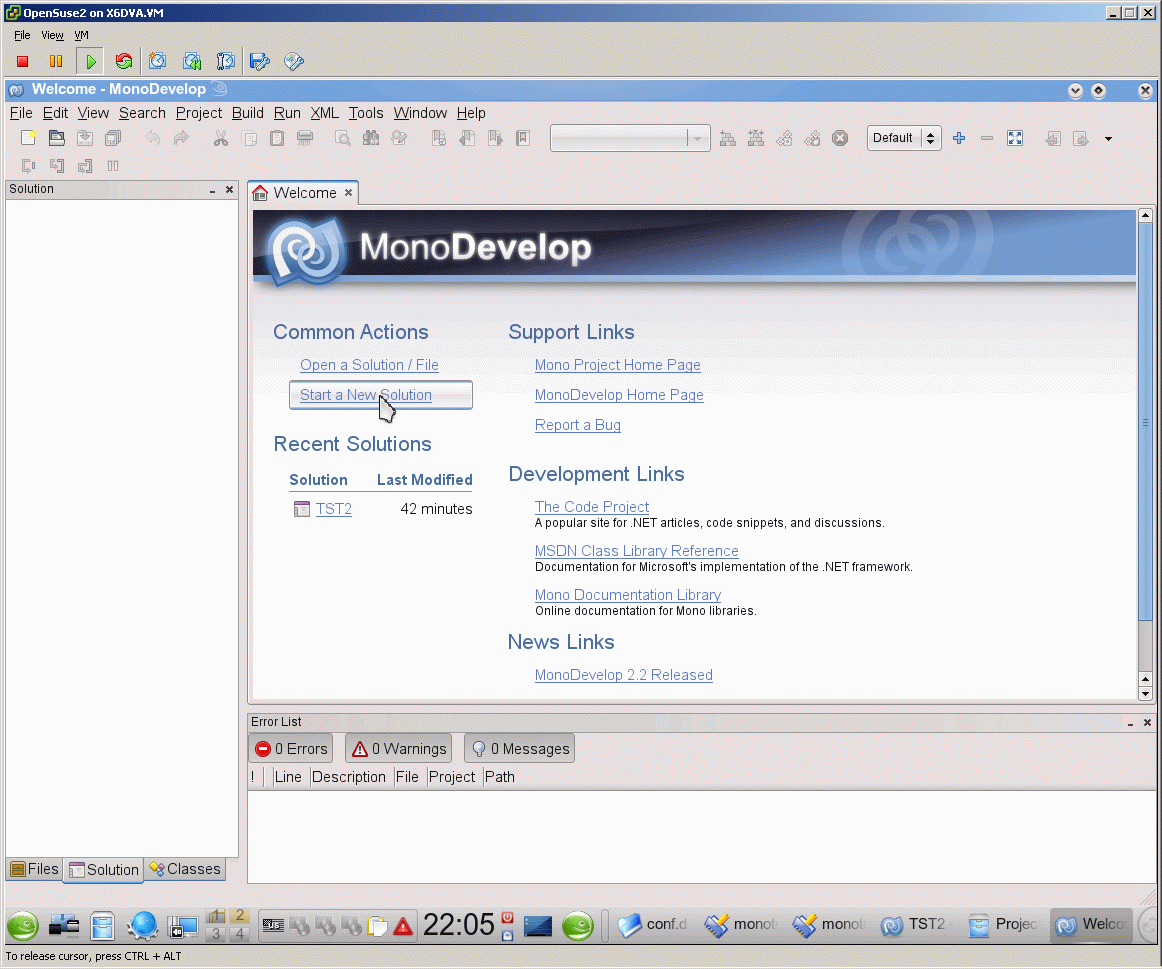Click the Save All toolbar icon

(113, 138)
